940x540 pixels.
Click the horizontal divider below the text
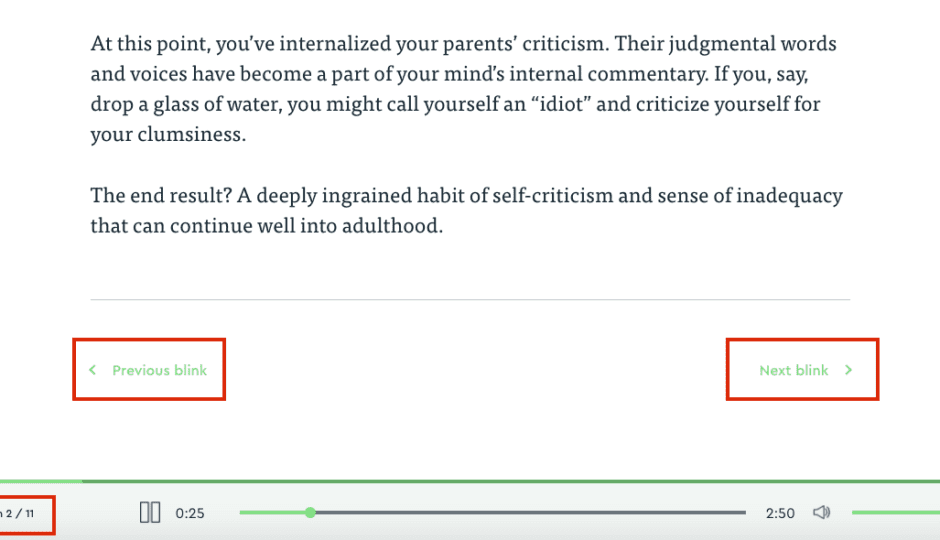tap(470, 299)
